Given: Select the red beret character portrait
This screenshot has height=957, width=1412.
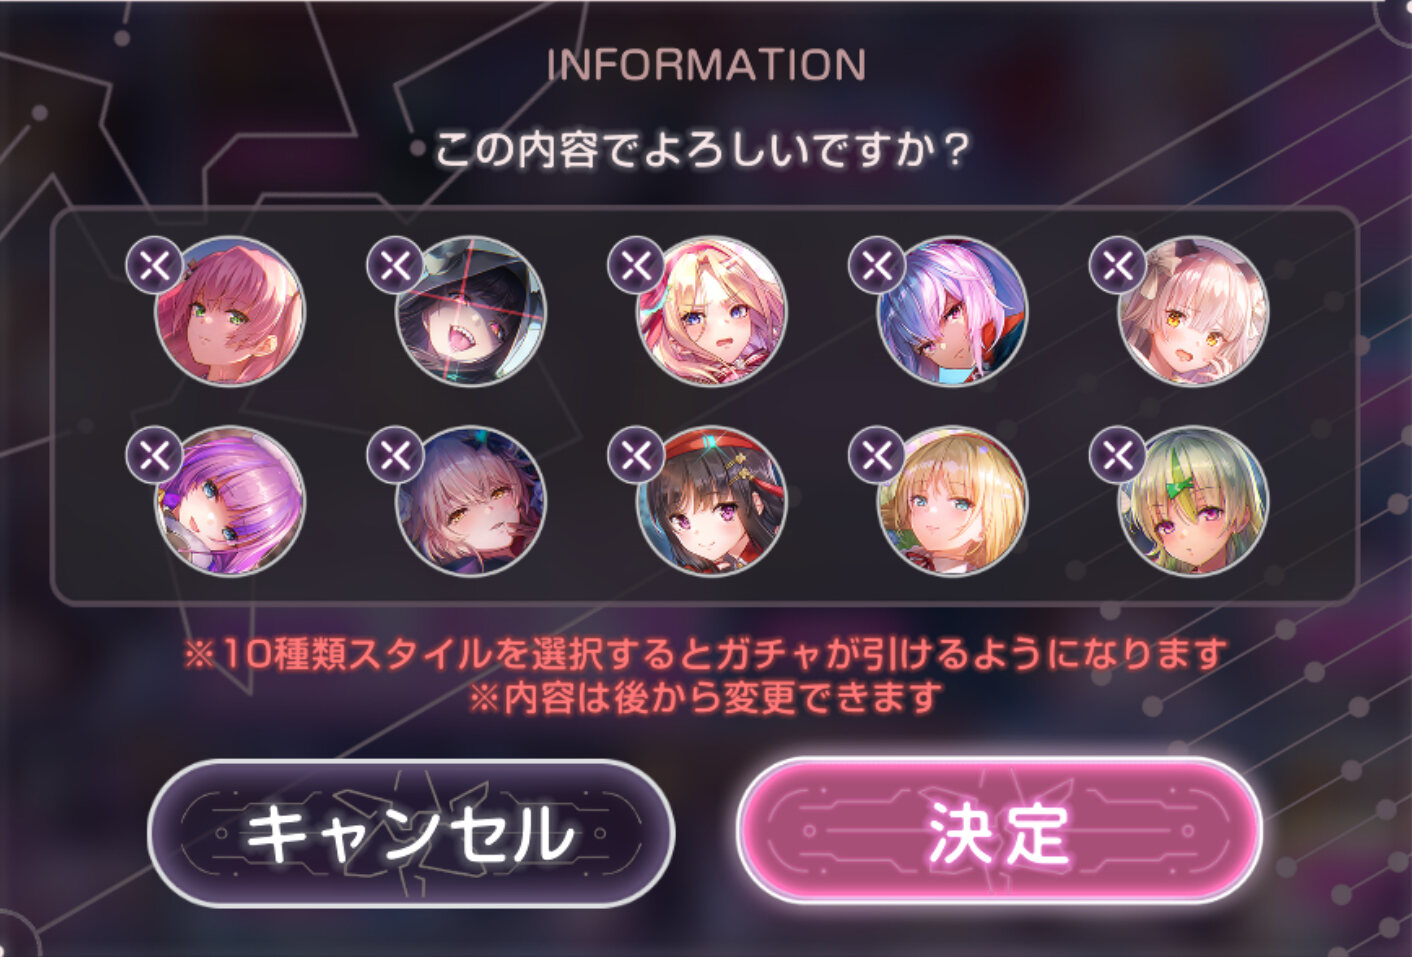Looking at the screenshot, I should (x=712, y=501).
